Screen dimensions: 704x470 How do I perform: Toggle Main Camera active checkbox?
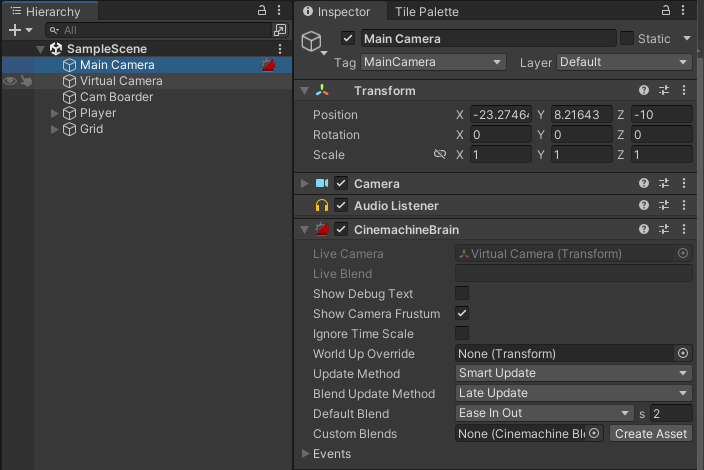click(x=348, y=38)
